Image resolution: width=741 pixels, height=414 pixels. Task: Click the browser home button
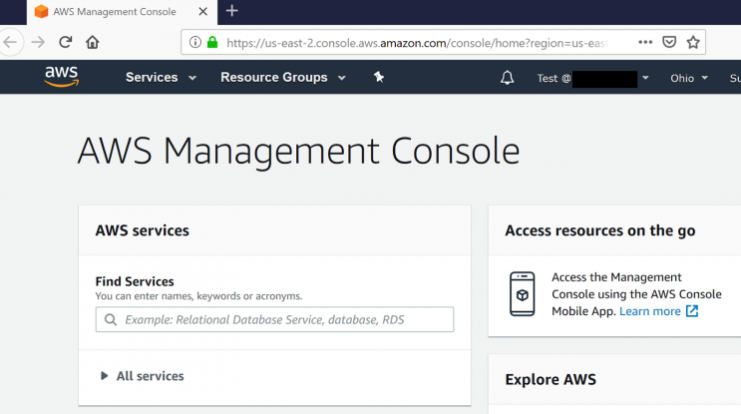[93, 42]
